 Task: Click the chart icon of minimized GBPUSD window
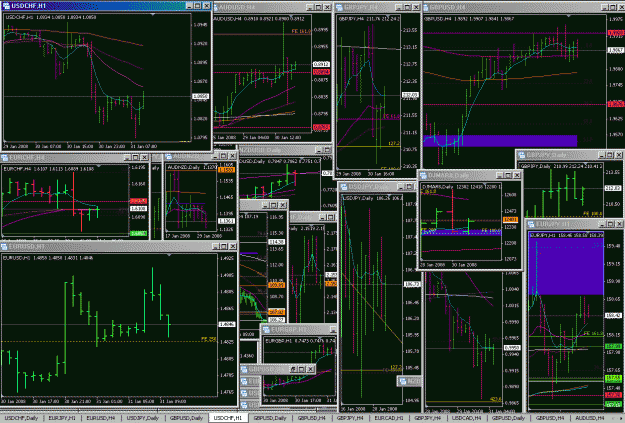tap(244, 370)
